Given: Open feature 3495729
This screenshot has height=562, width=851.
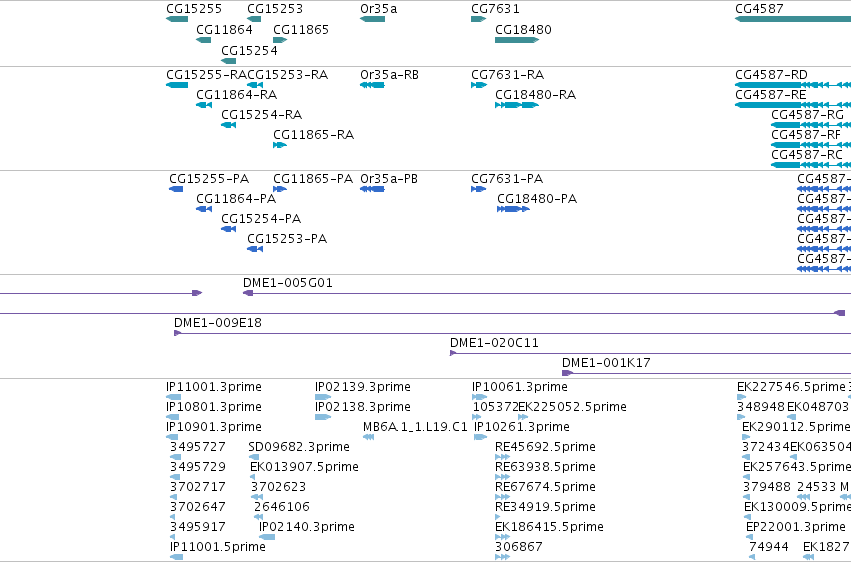Looking at the screenshot, I should (x=198, y=467).
